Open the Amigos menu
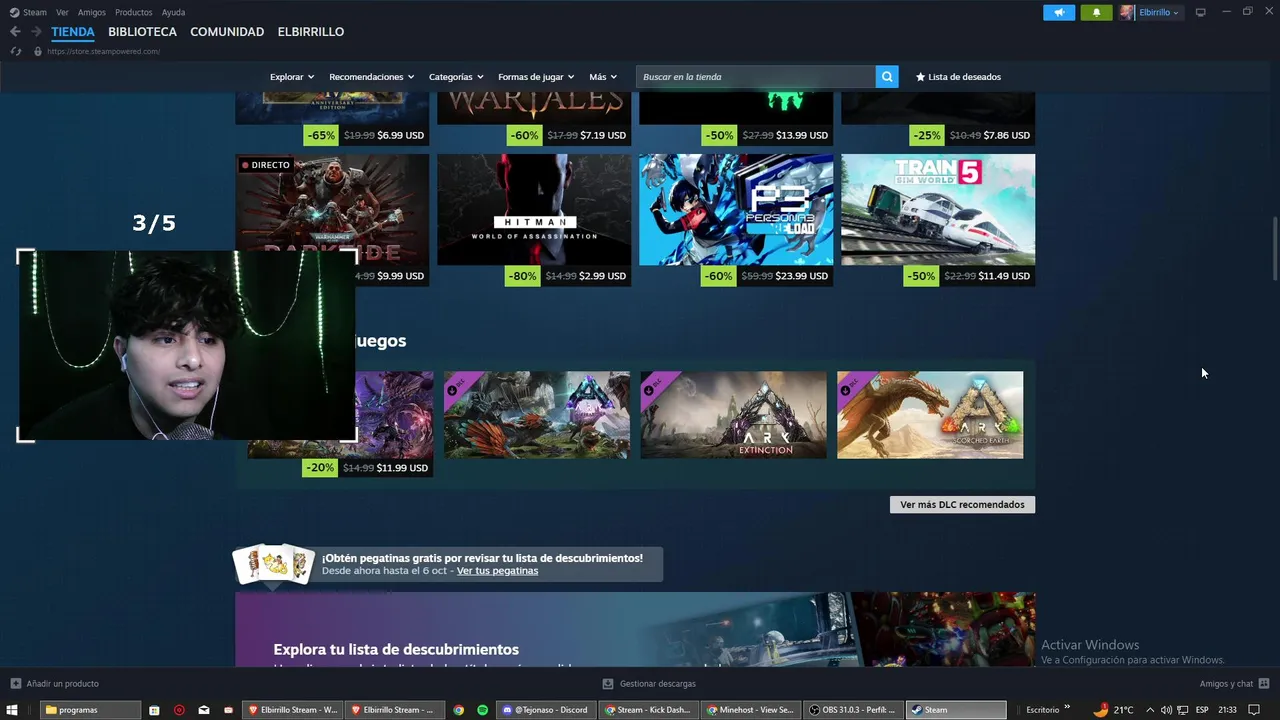Screen dimensions: 1280x720 [x=92, y=12]
